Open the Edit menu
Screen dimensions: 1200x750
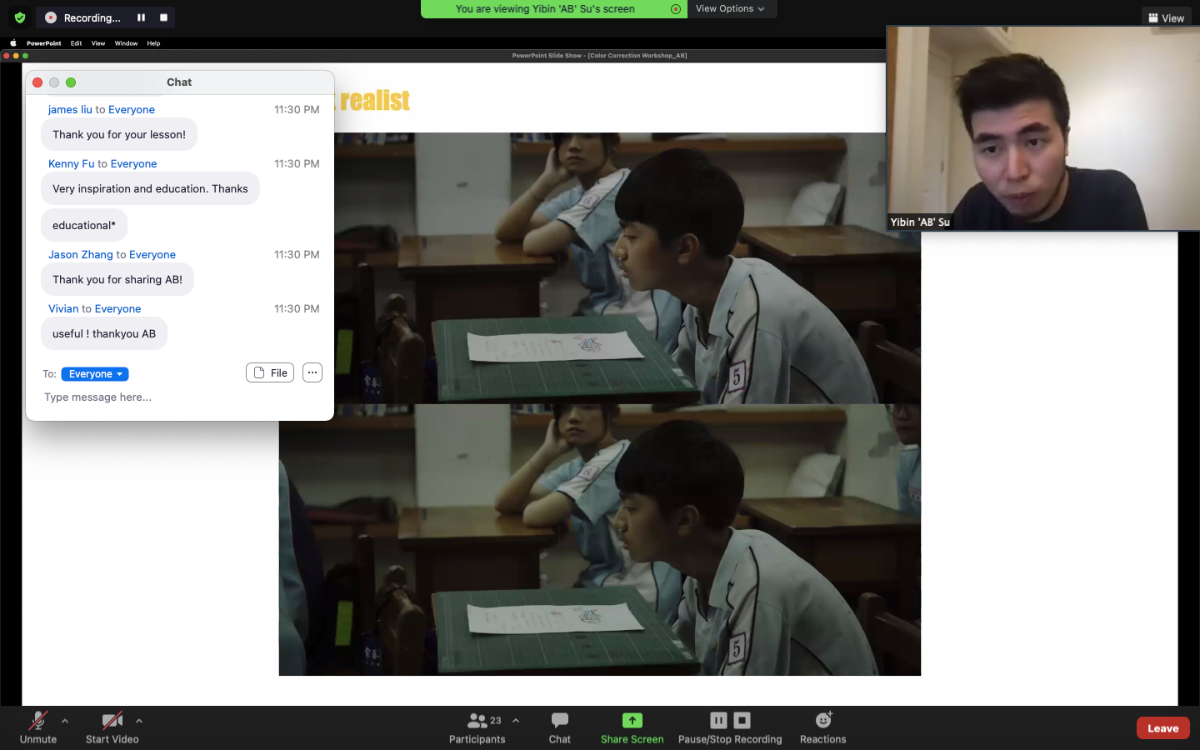pos(76,43)
